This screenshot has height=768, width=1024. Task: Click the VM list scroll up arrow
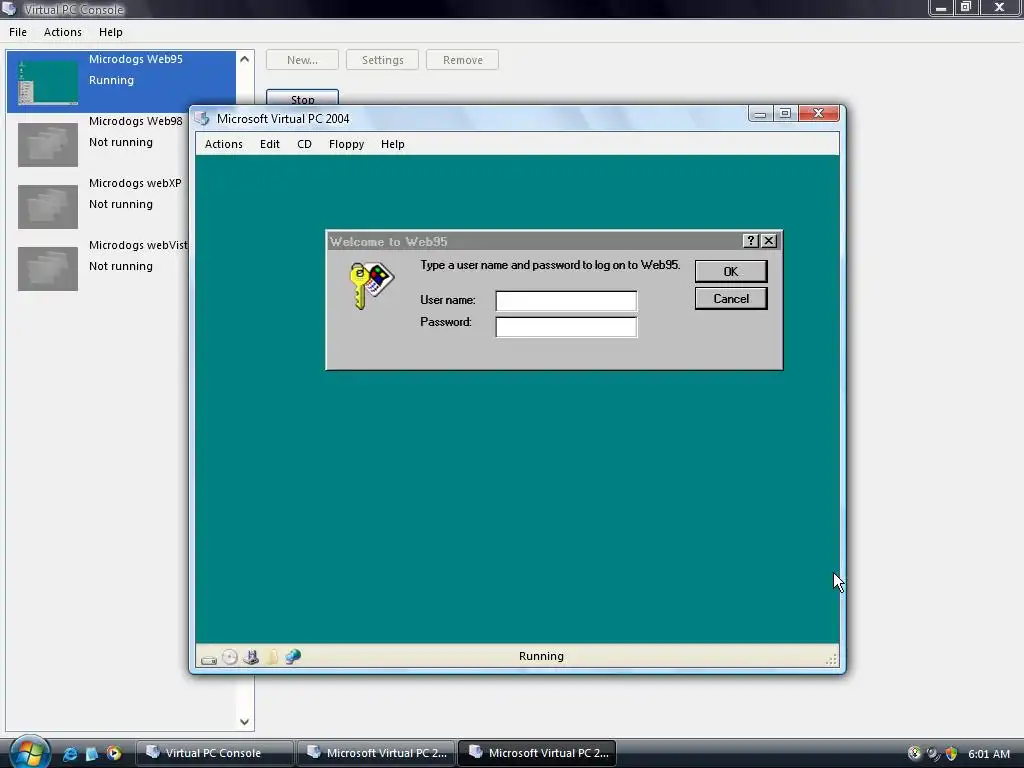click(x=244, y=59)
